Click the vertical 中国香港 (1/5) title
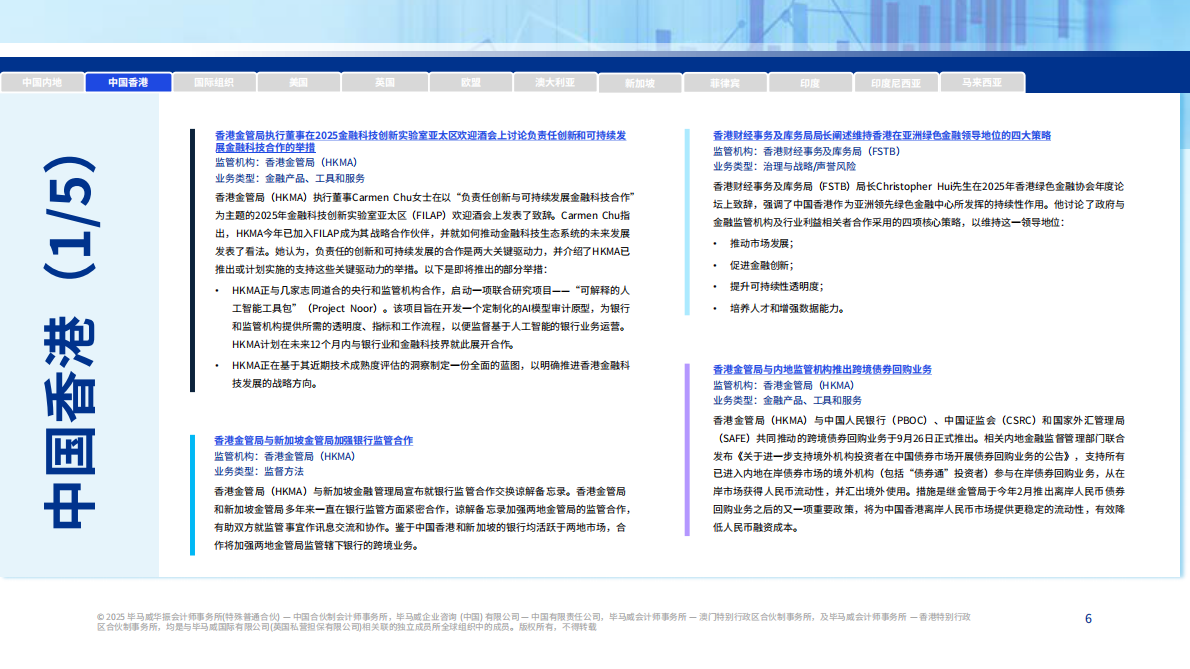 (76, 340)
